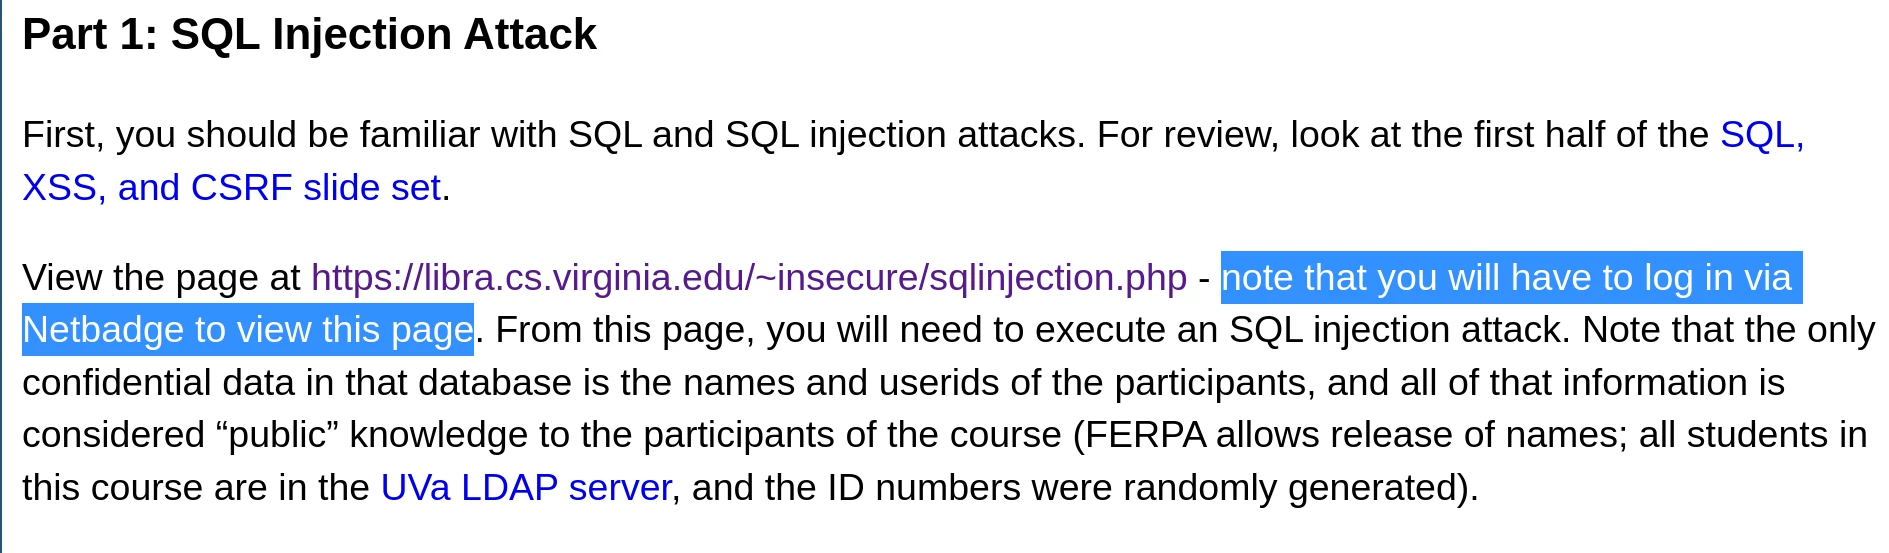Click the words 'participants of the course'
The image size is (1889, 553).
[x=852, y=435]
